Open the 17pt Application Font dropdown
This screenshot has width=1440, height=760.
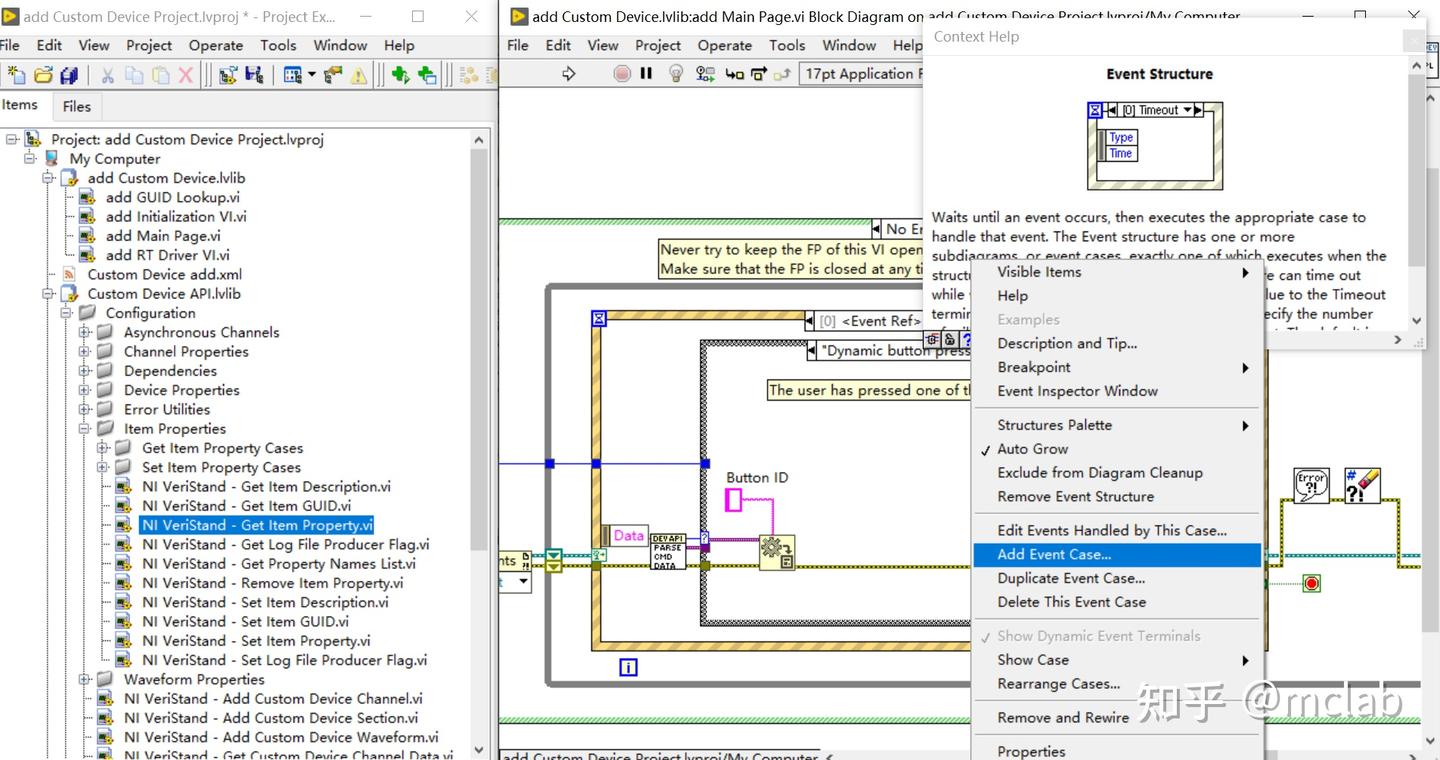(x=860, y=73)
